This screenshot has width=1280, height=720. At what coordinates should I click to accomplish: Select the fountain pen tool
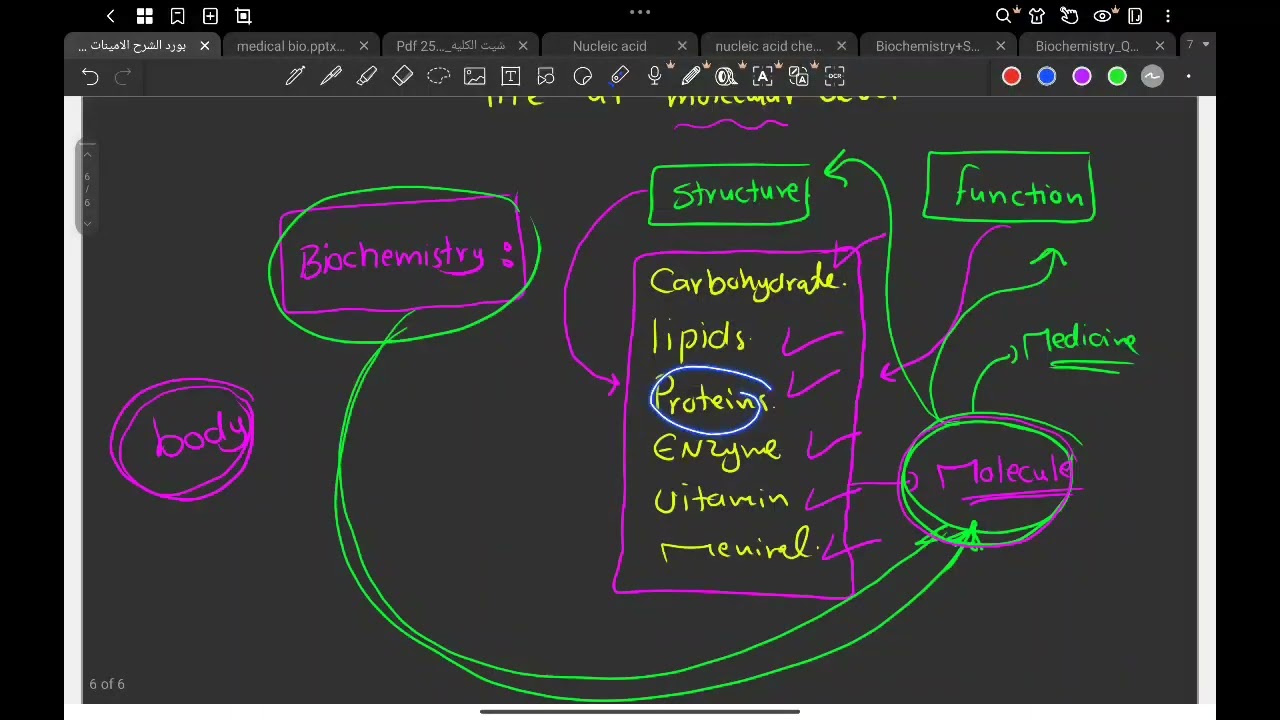pos(331,76)
